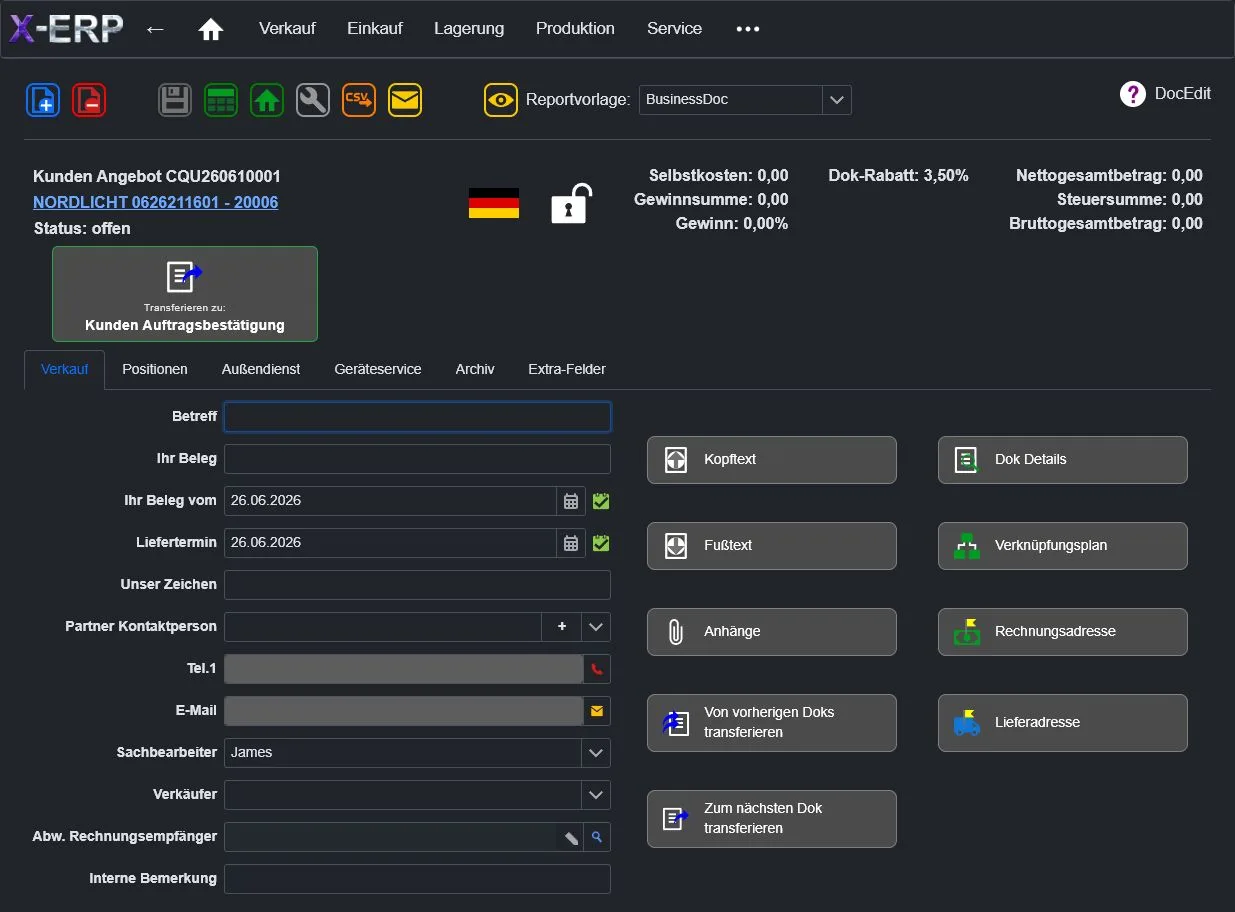Open the wrench settings icon
This screenshot has width=1235, height=912.
tap(313, 100)
